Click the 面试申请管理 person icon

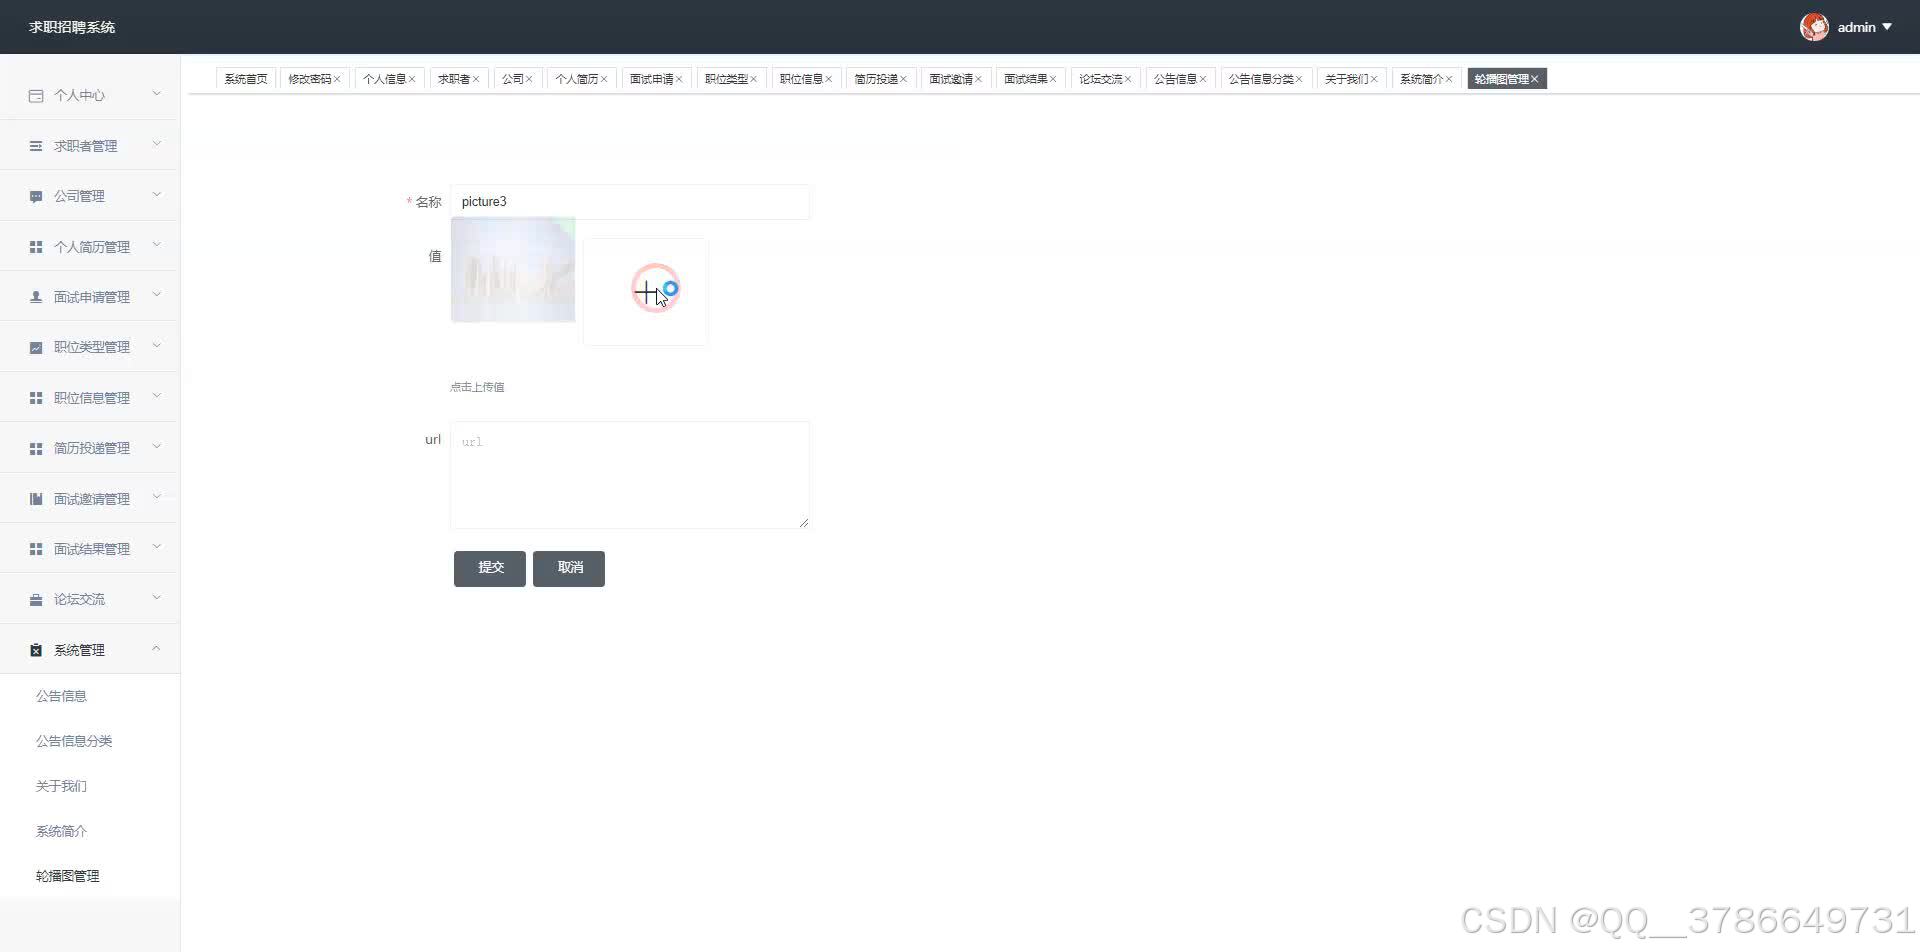pyautogui.click(x=36, y=297)
